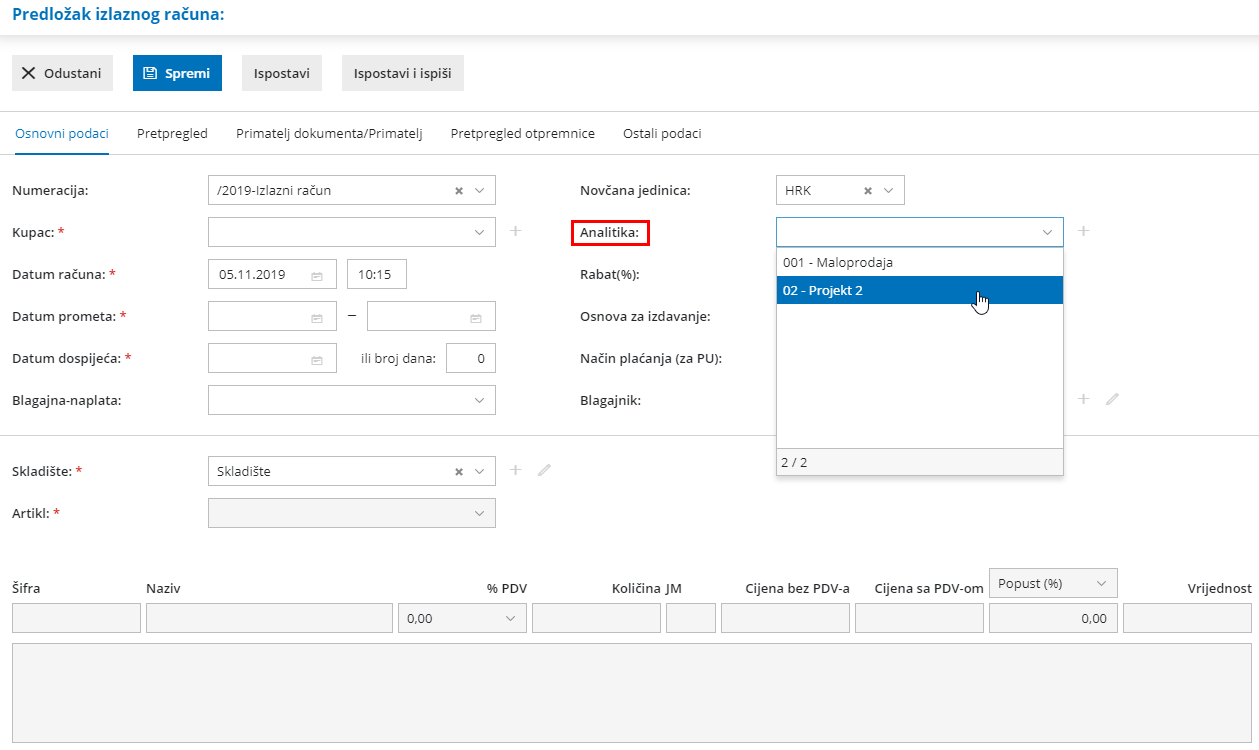Click the JM input field
1259x750 pixels.
[691, 618]
